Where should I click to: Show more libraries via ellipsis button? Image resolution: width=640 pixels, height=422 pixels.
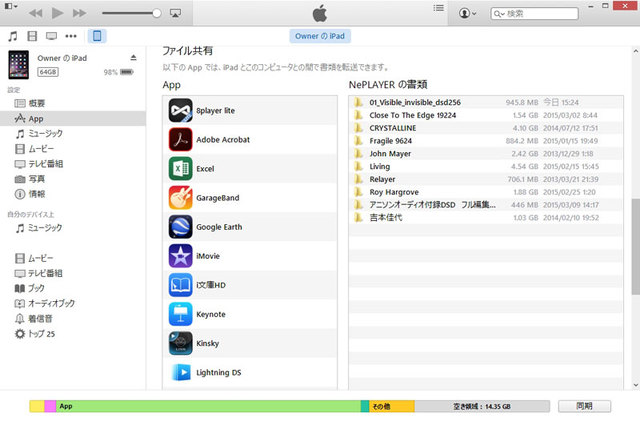[x=72, y=36]
